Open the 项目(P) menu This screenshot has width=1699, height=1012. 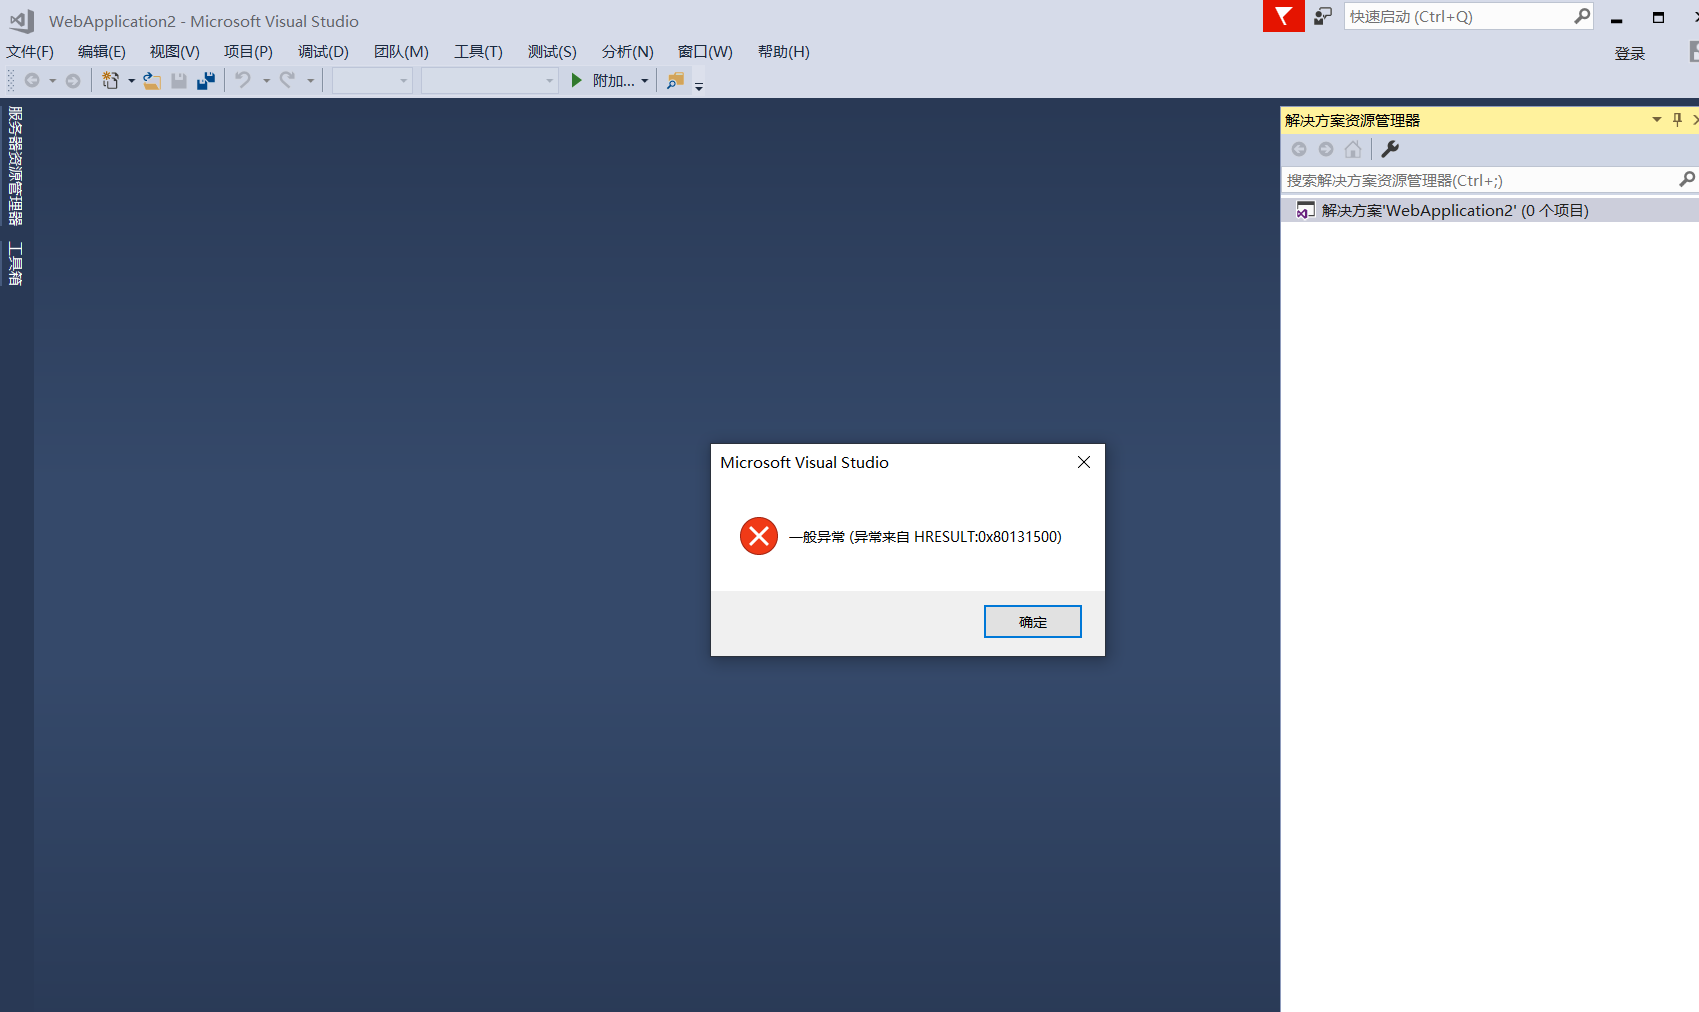pyautogui.click(x=248, y=51)
